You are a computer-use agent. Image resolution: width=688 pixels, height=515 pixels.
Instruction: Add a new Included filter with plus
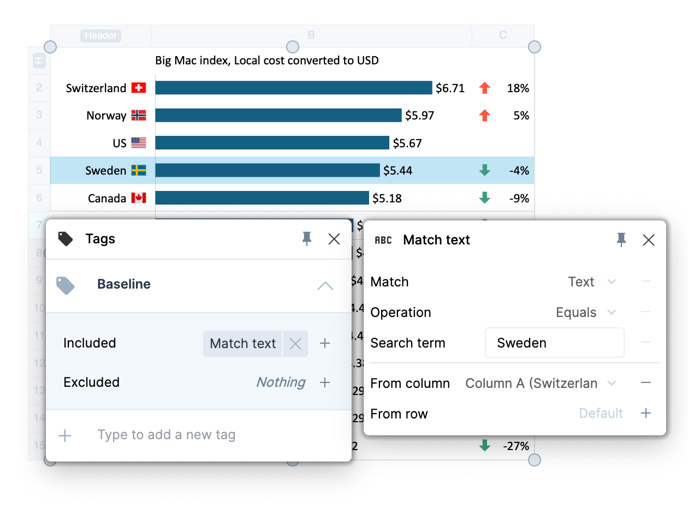click(325, 343)
